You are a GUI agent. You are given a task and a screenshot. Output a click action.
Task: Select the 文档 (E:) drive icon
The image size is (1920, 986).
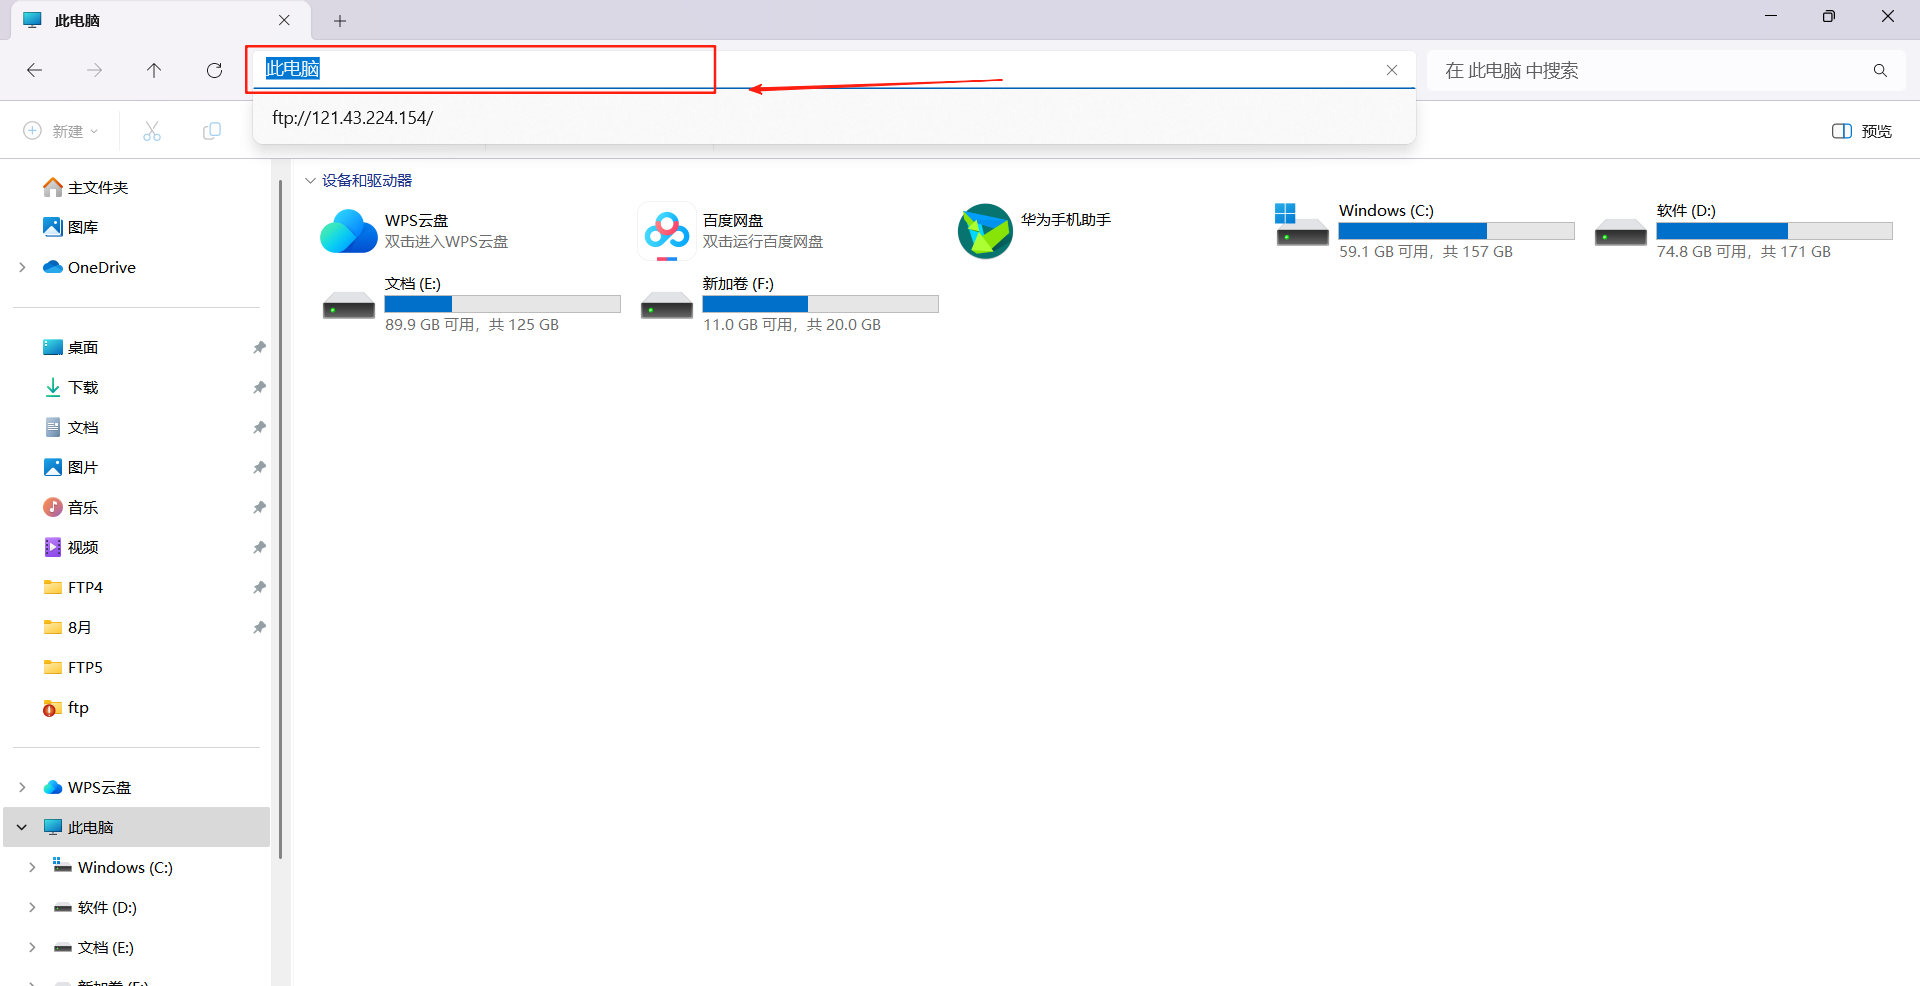click(348, 305)
